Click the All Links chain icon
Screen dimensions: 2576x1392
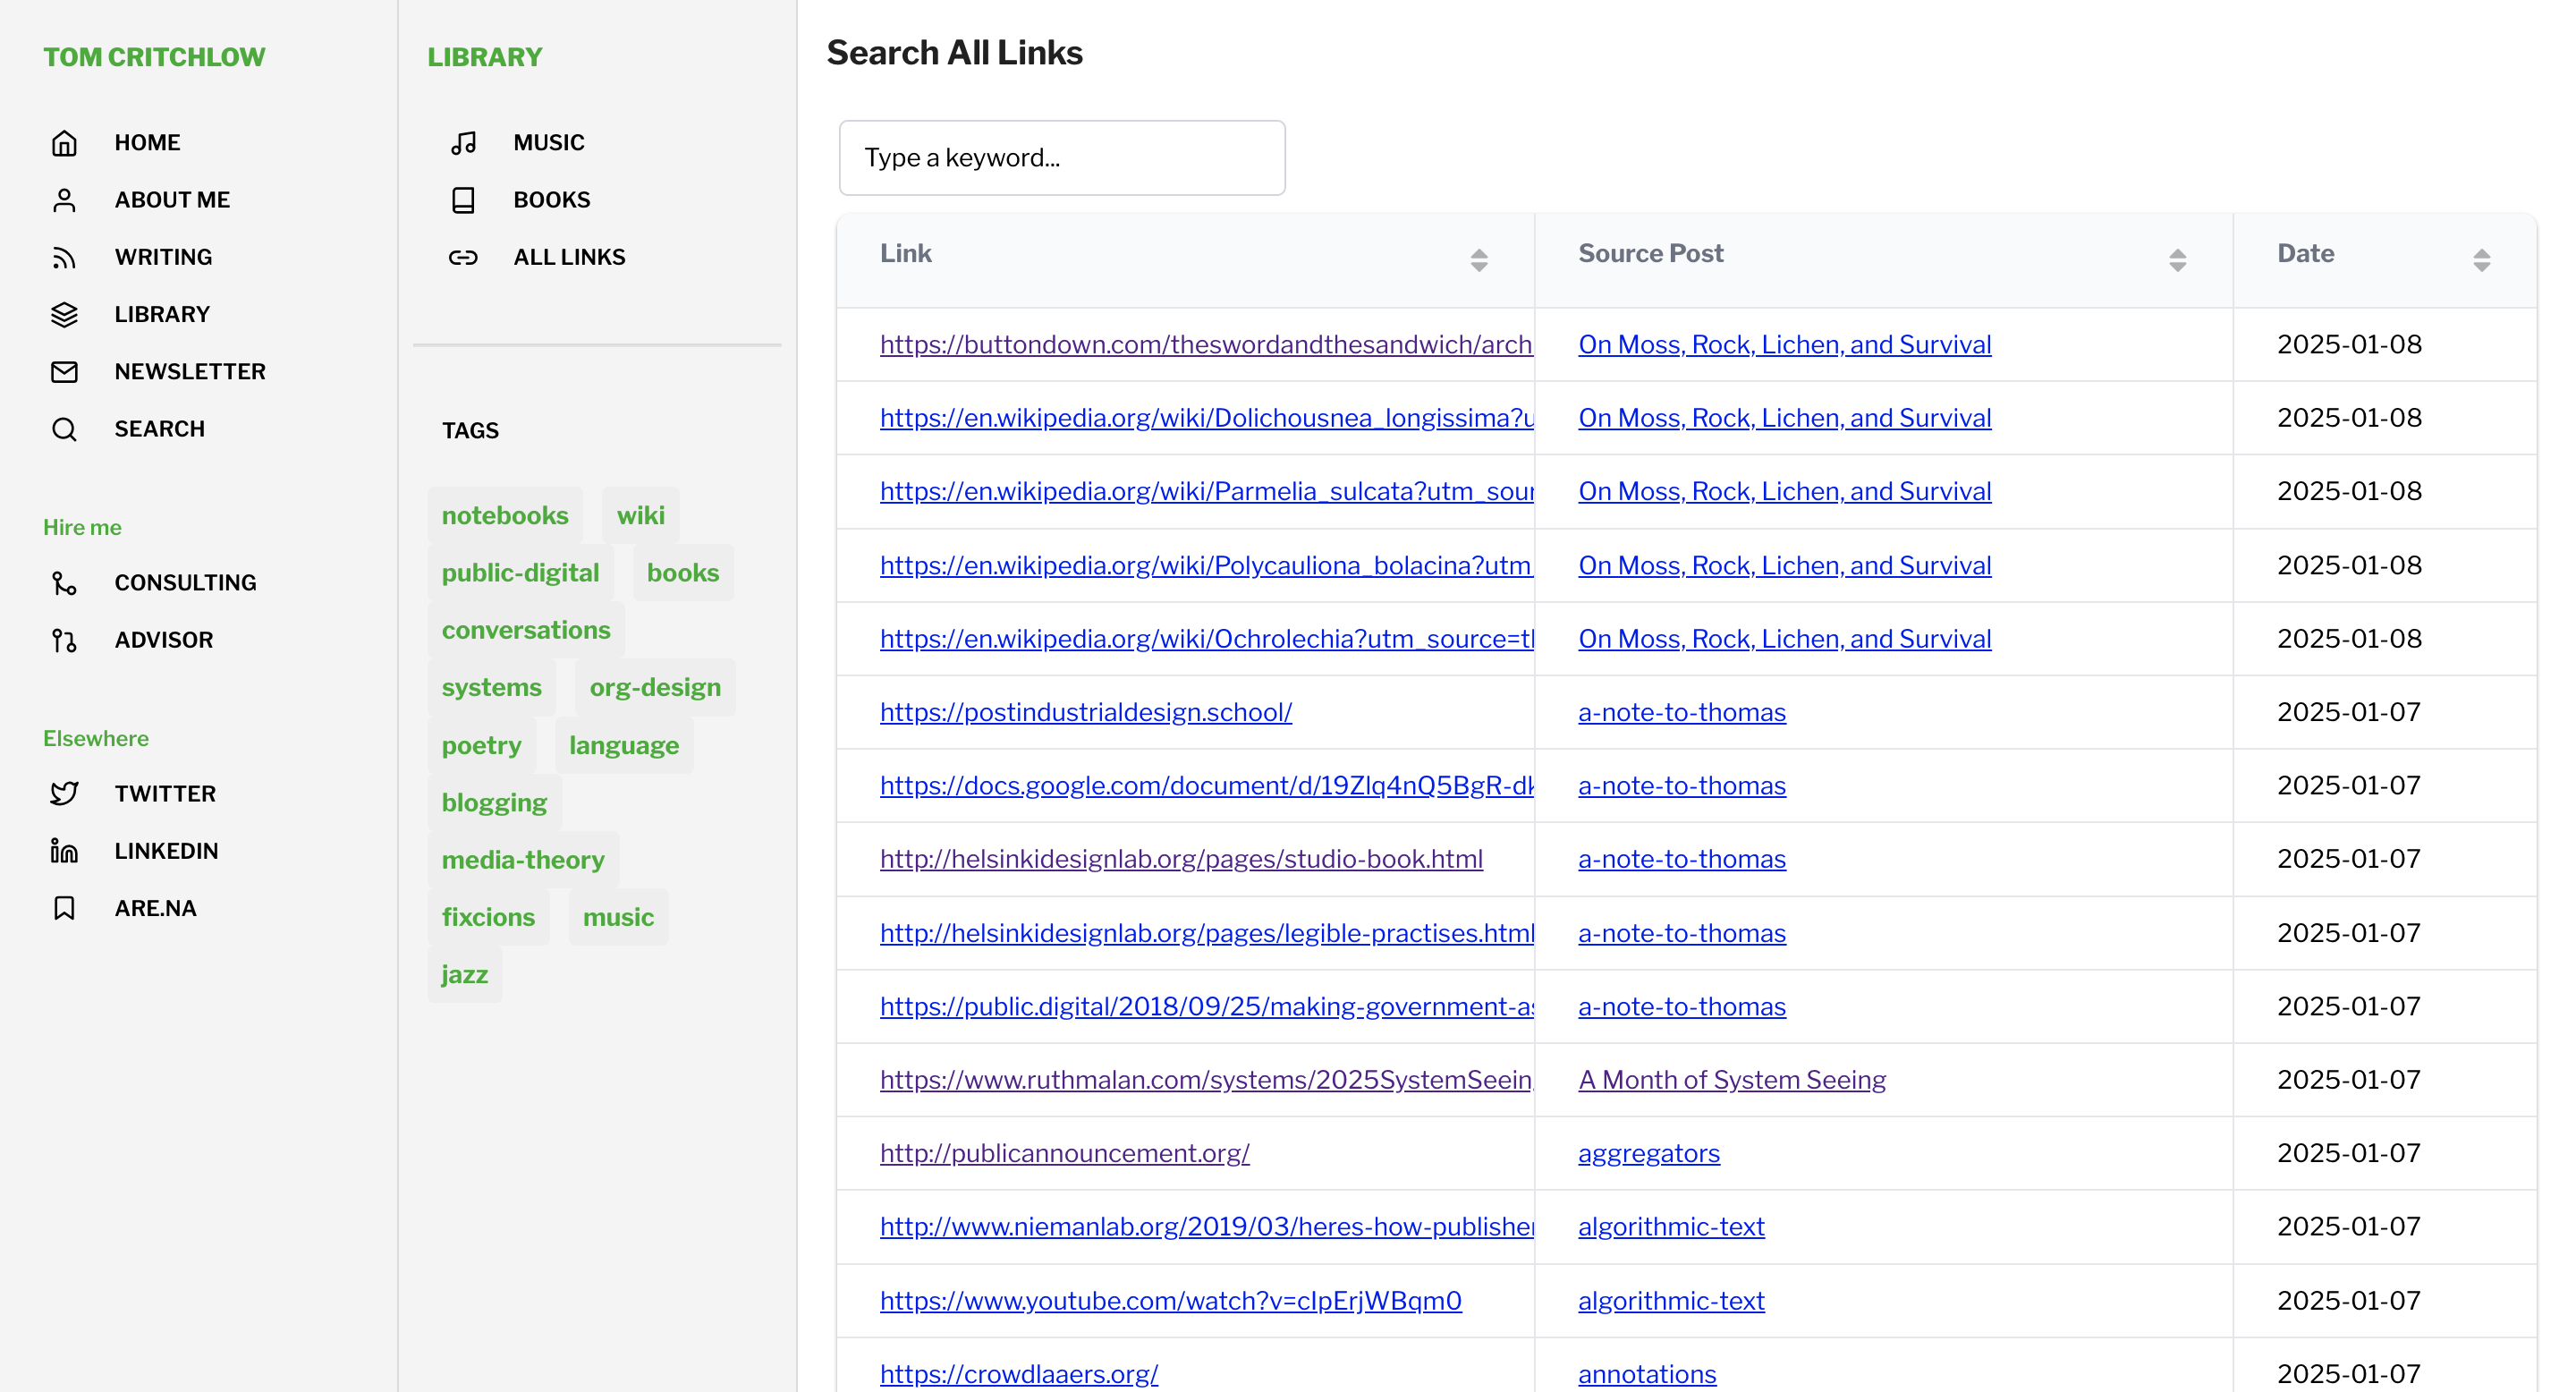pos(463,257)
